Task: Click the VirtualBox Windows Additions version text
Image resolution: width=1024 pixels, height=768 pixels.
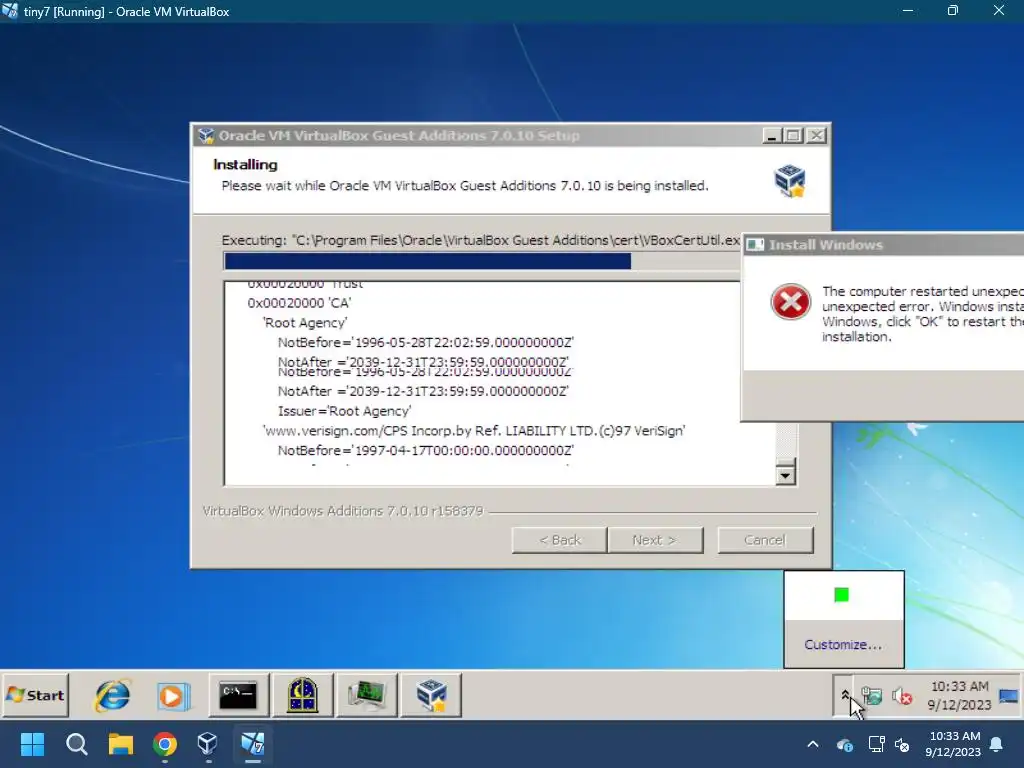Action: pos(343,511)
